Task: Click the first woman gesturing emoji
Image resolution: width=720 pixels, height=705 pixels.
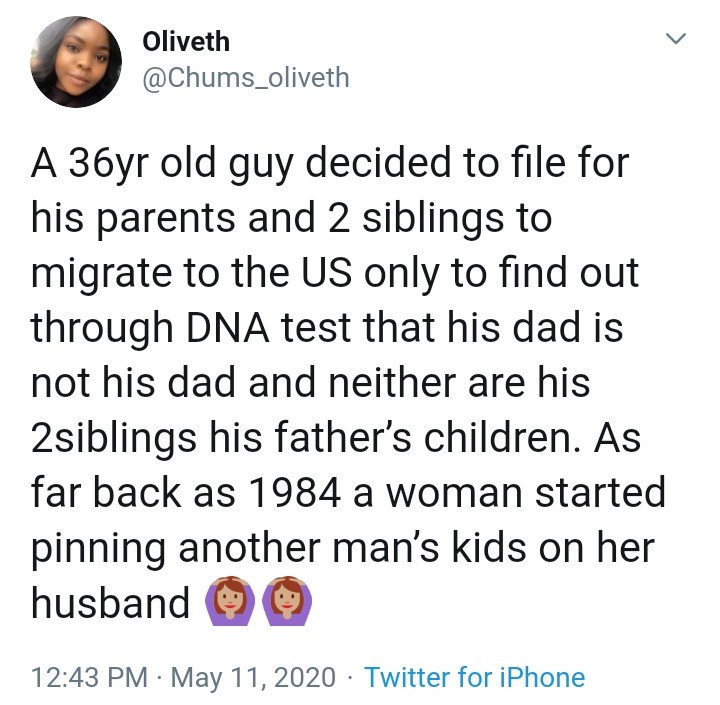Action: tap(227, 601)
